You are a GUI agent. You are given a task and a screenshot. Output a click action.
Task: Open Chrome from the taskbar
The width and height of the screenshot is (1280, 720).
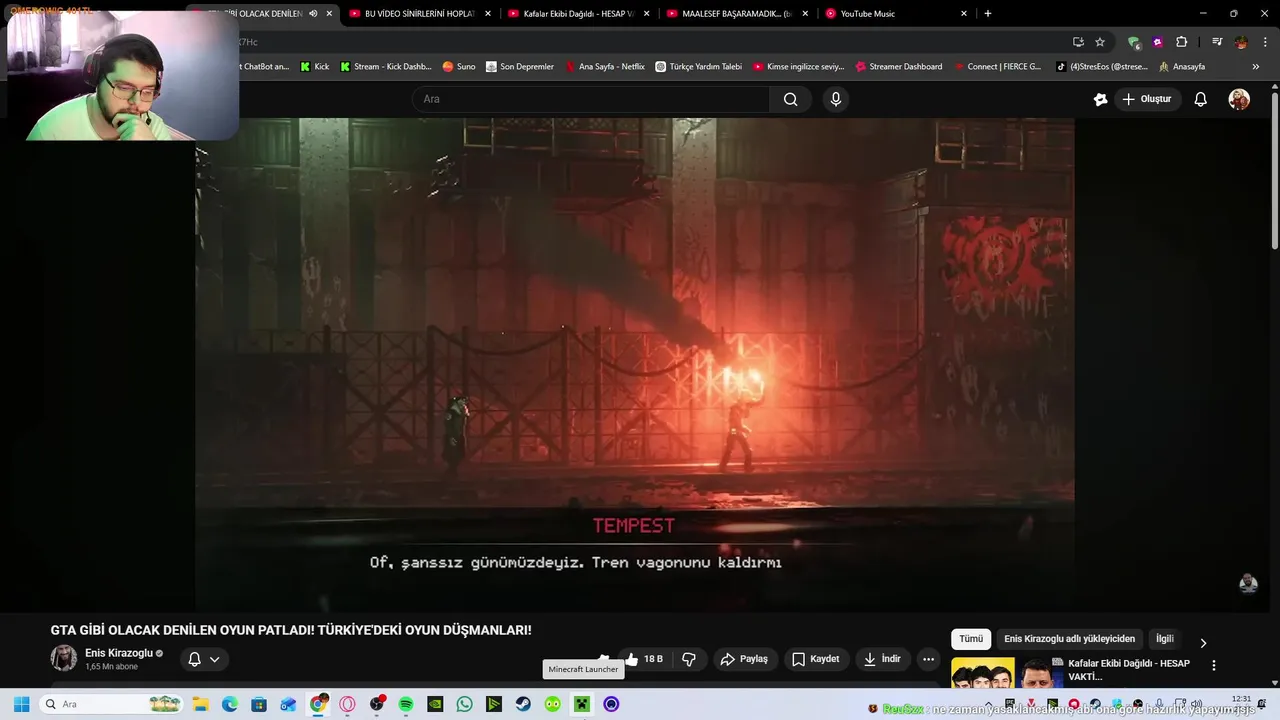pyautogui.click(x=318, y=704)
